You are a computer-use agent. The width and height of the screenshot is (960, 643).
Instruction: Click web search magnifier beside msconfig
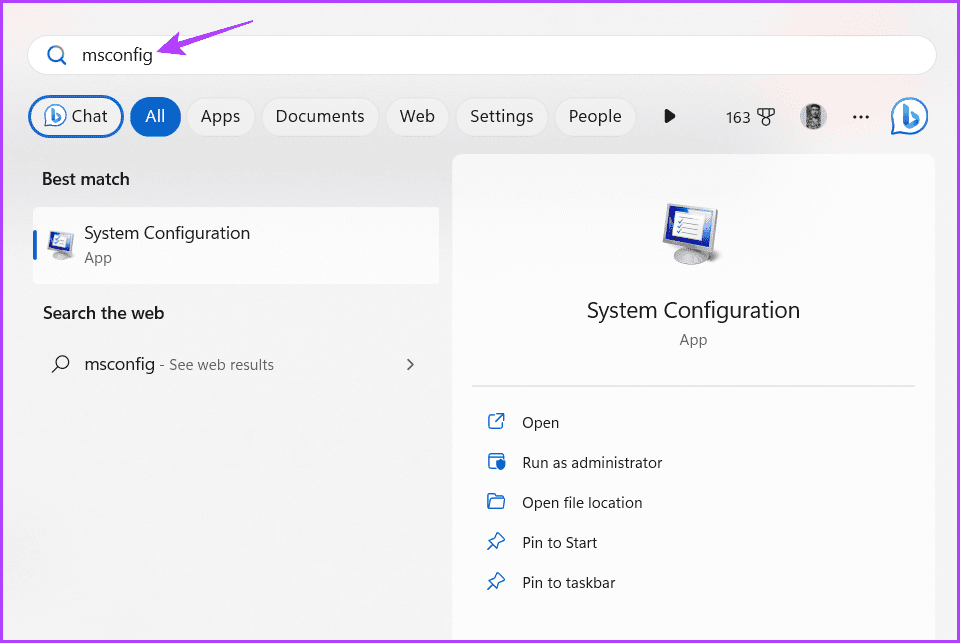pos(60,364)
